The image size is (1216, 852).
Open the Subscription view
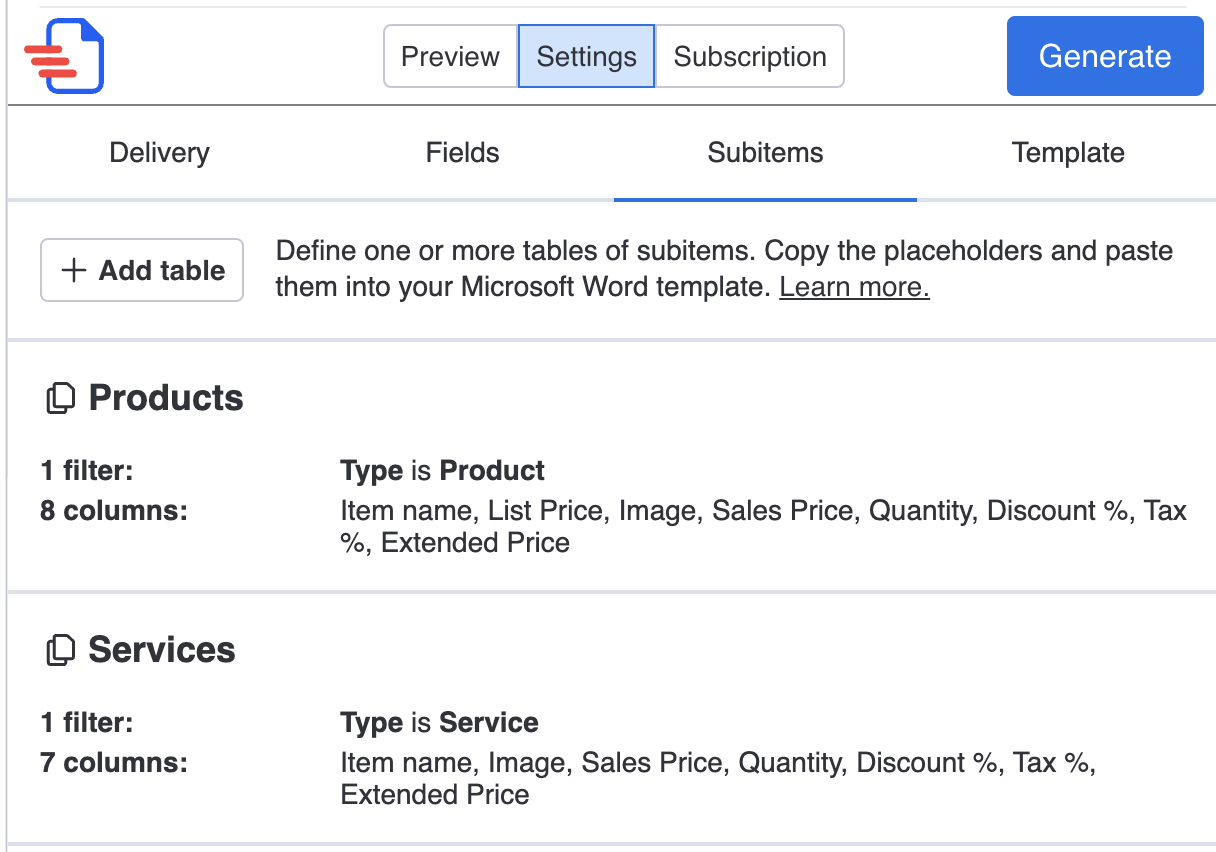point(750,57)
